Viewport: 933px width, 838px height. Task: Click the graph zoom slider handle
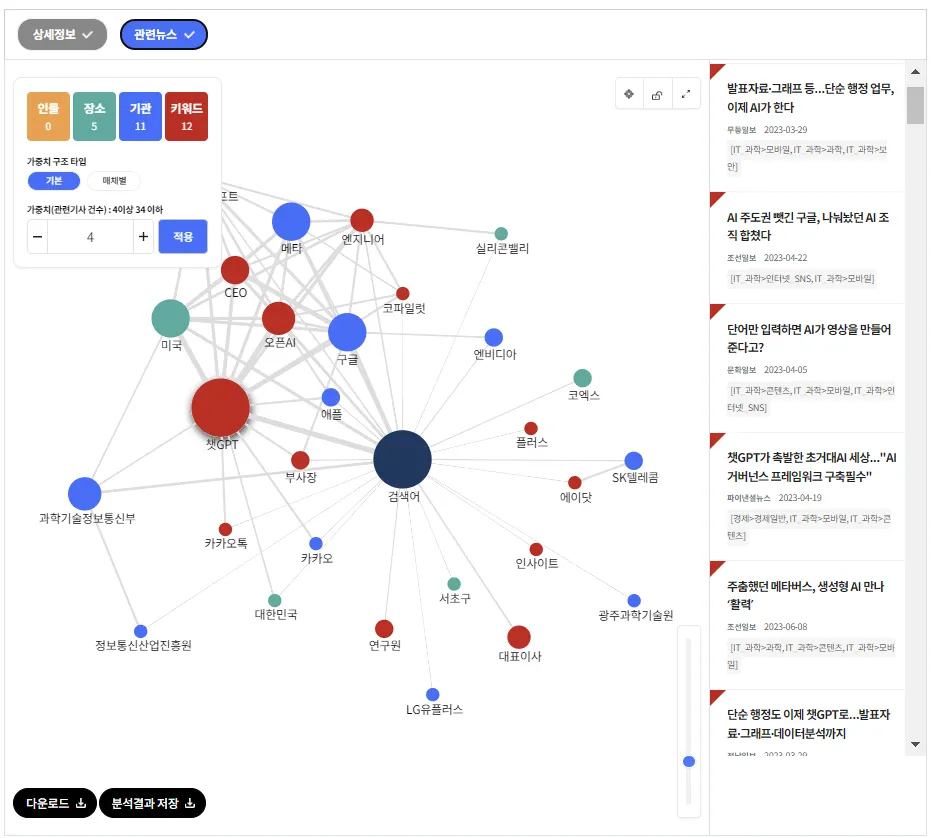coord(689,761)
